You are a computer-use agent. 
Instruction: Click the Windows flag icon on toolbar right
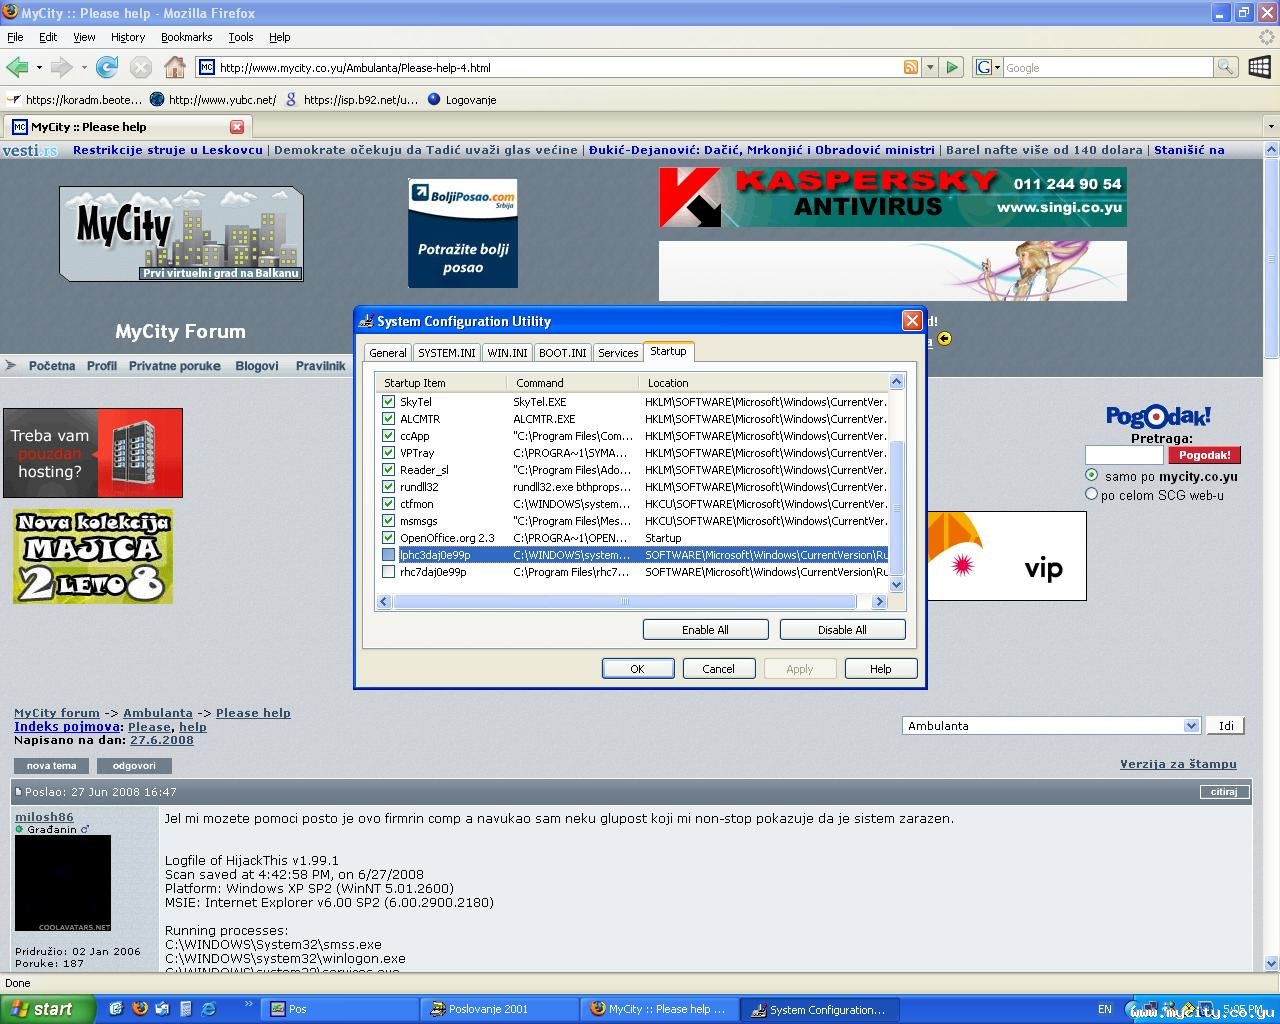1259,67
